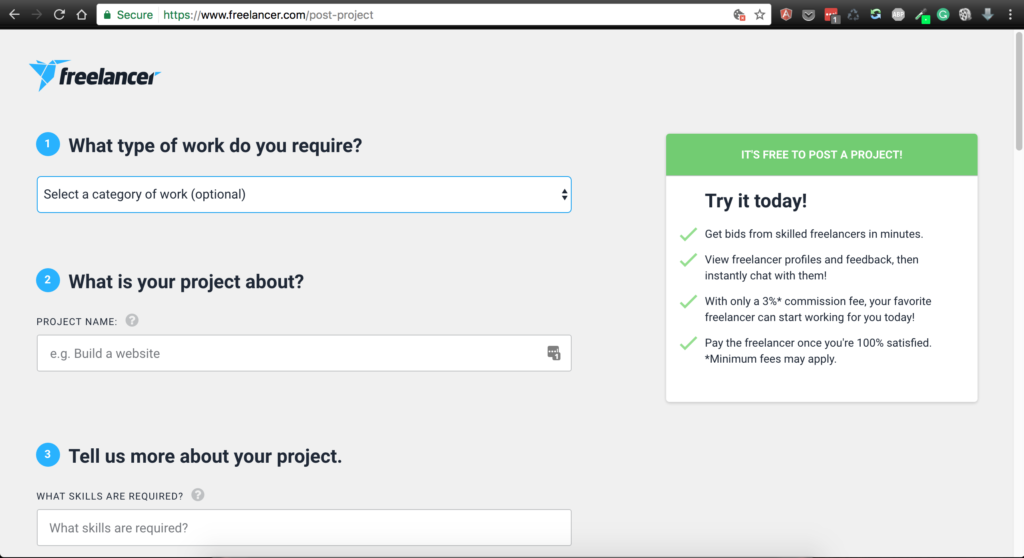Go back to the previous page
Viewport: 1024px width, 558px height.
[x=14, y=15]
